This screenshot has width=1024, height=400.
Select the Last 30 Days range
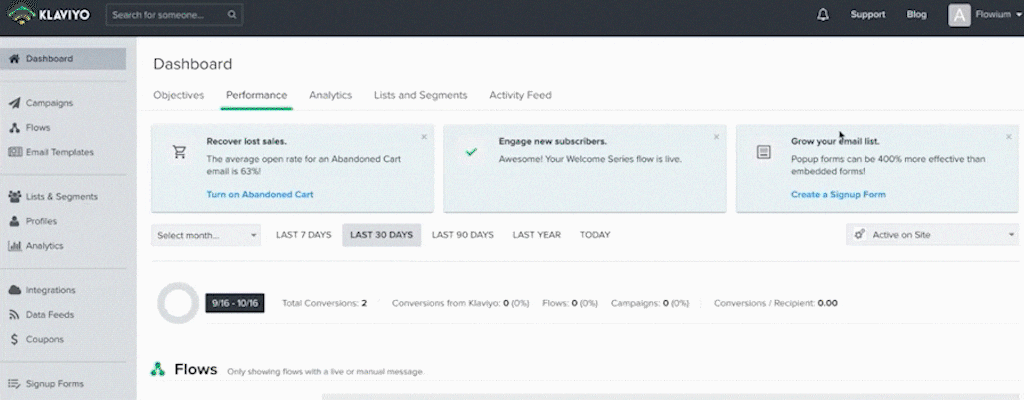coord(381,235)
